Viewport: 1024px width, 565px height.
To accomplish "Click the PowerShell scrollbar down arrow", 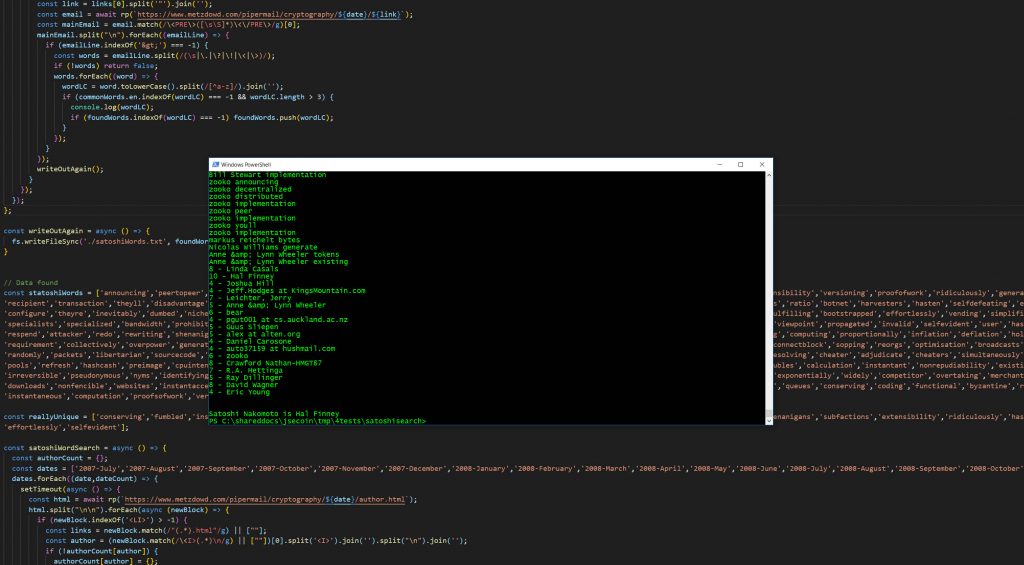I will [769, 421].
